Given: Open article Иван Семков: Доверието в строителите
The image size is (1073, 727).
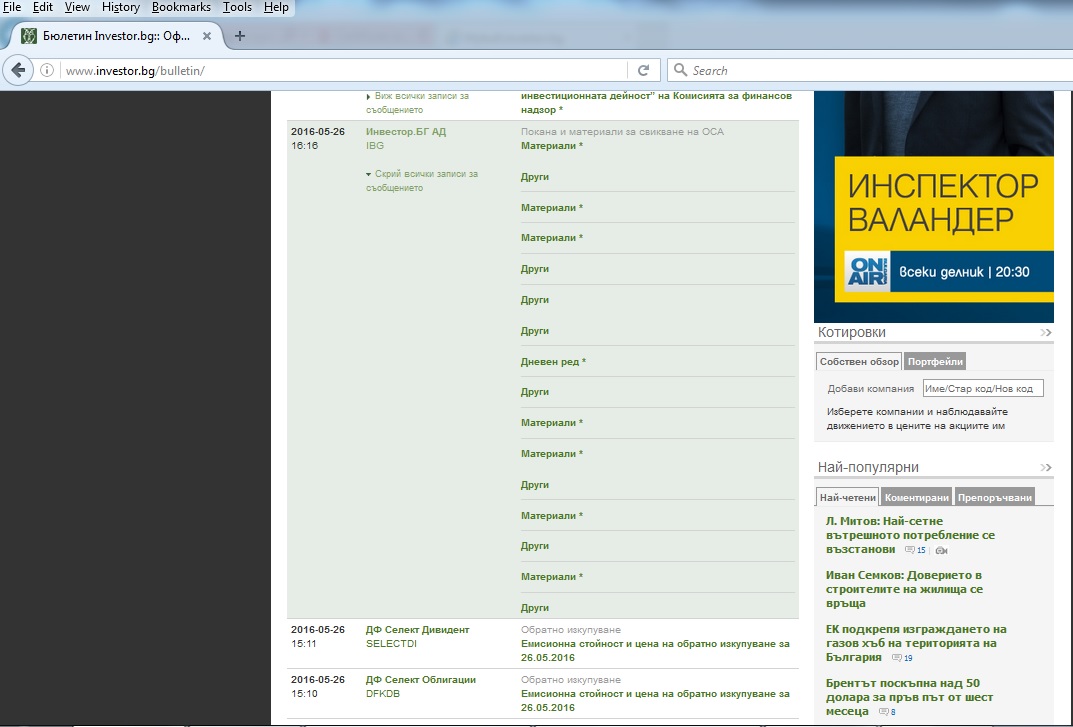Looking at the screenshot, I should point(904,589).
